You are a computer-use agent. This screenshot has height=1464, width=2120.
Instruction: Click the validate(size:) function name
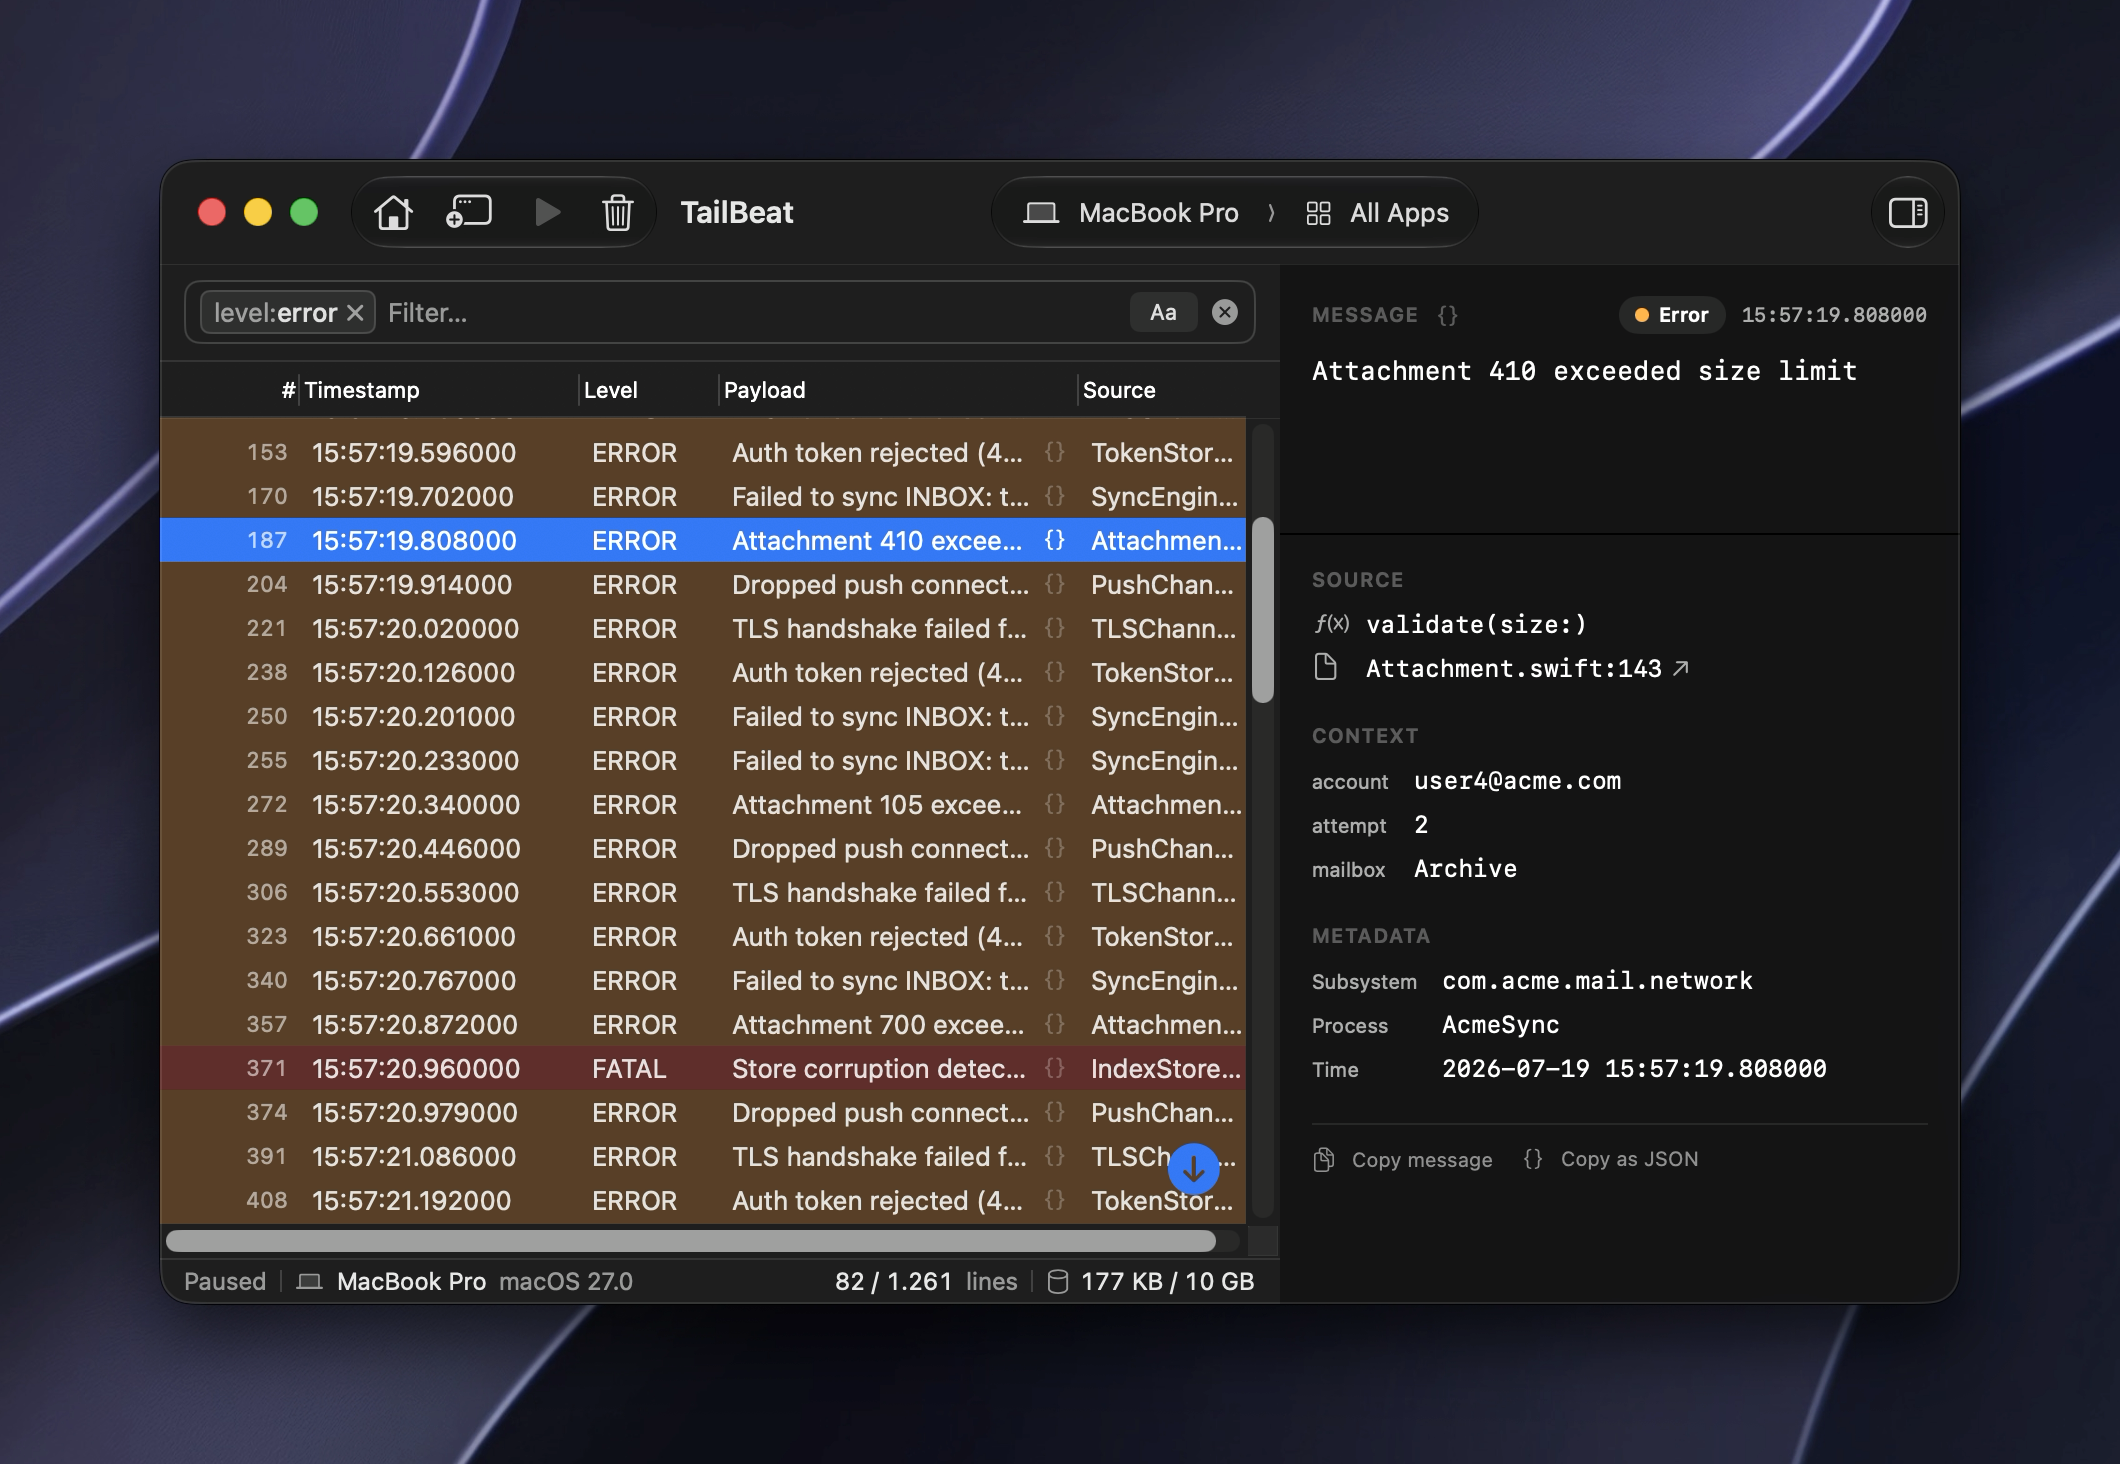point(1476,624)
